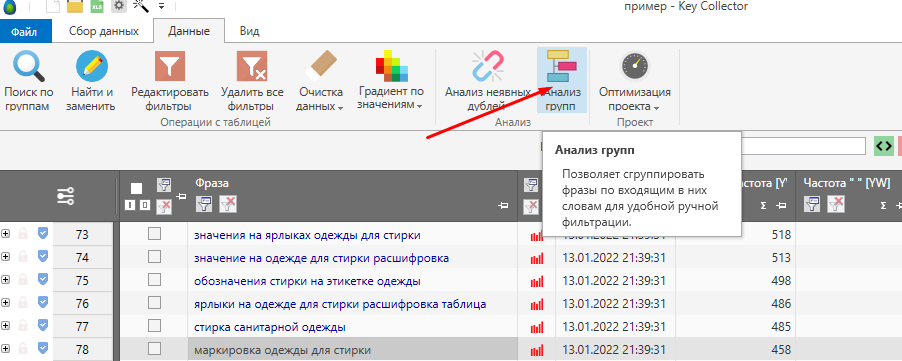Viewport: 902px width, 361px height.
Task: Open filter icon under Фраза header
Action: [203, 203]
